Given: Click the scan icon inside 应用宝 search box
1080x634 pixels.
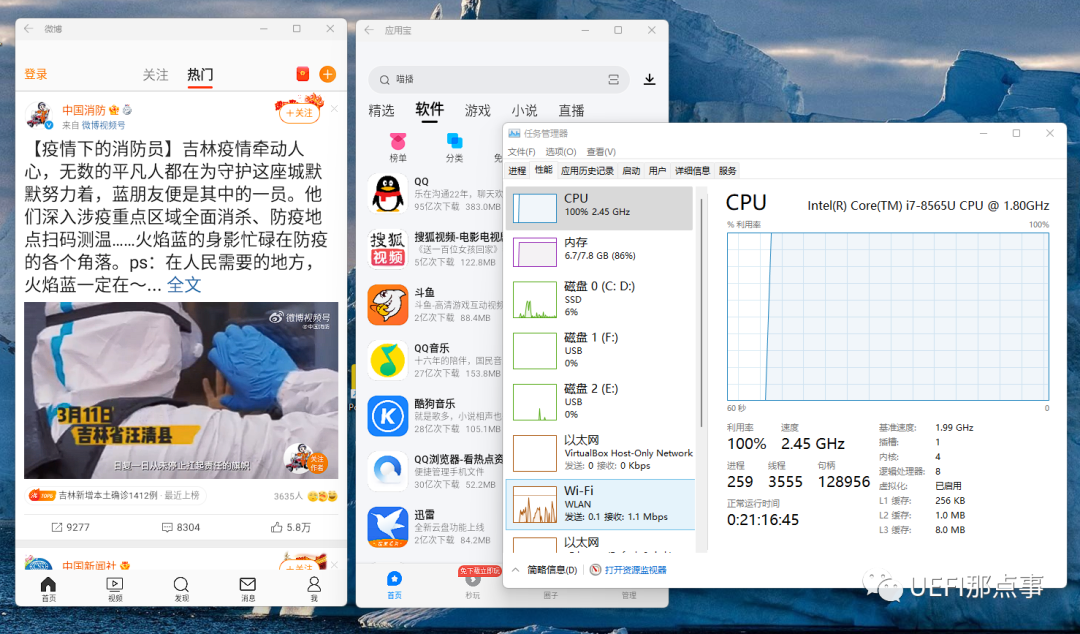Looking at the screenshot, I should click(613, 80).
